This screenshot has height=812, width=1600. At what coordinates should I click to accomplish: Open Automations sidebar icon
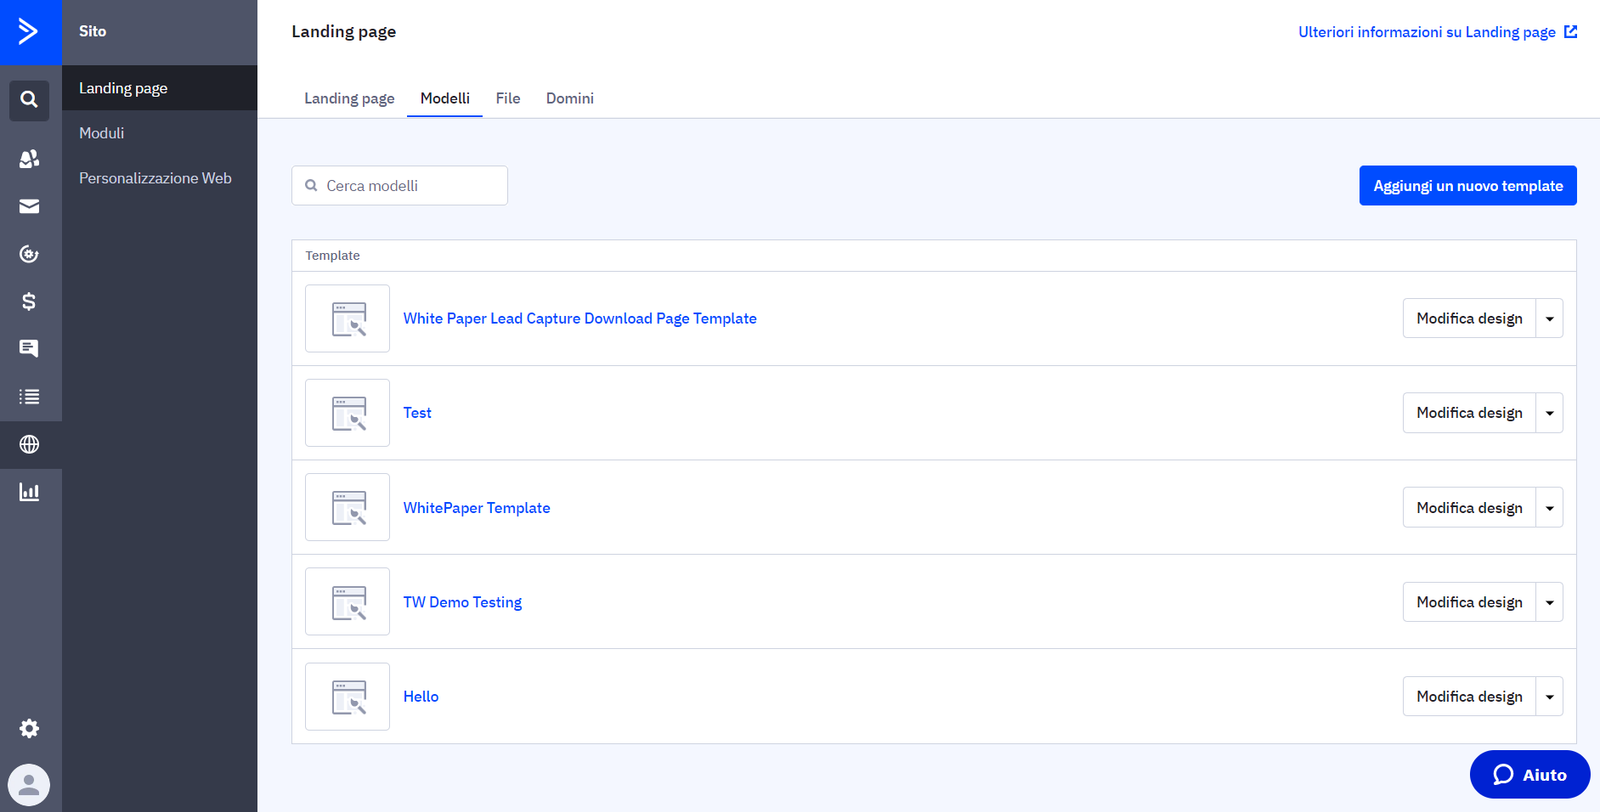tap(29, 254)
